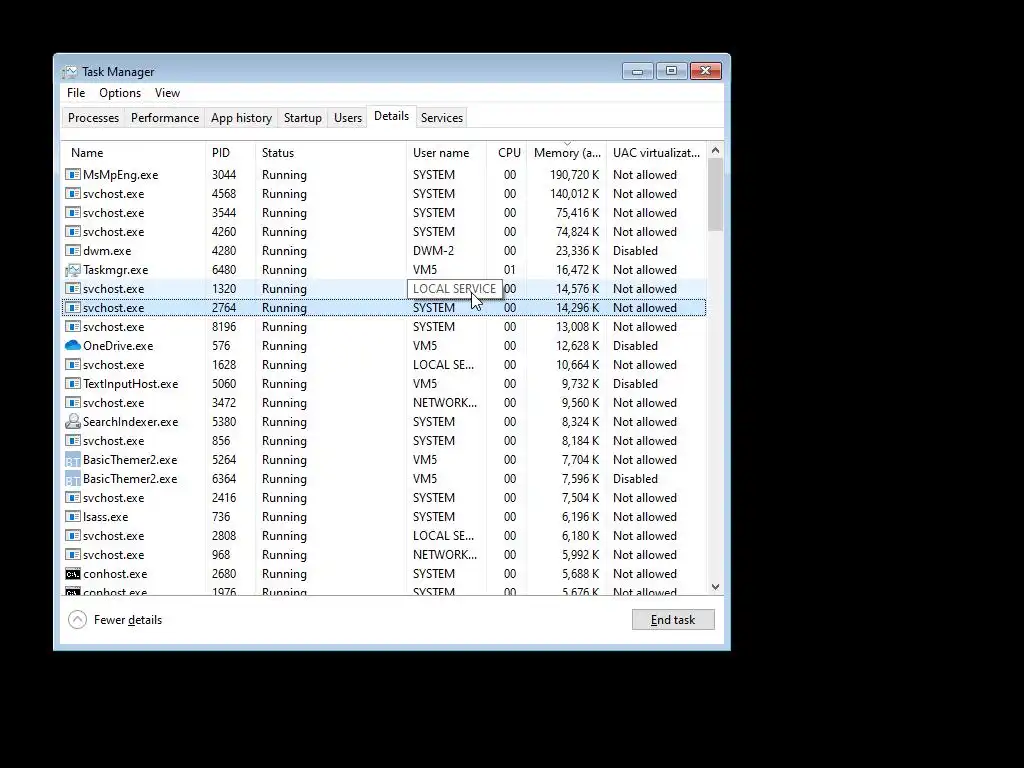This screenshot has width=1024, height=768.
Task: Click icon of svchost.exe PID 4568
Action: (72, 194)
